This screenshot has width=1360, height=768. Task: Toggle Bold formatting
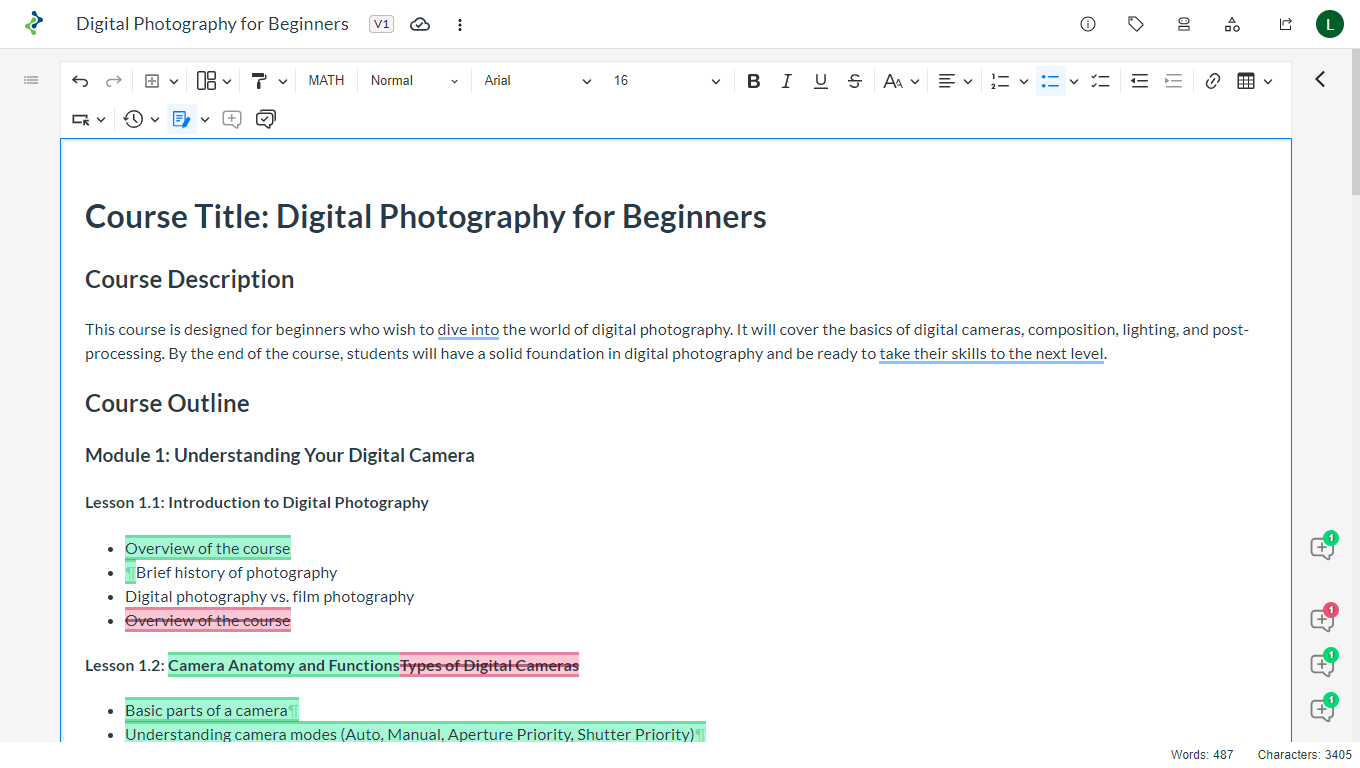tap(754, 81)
